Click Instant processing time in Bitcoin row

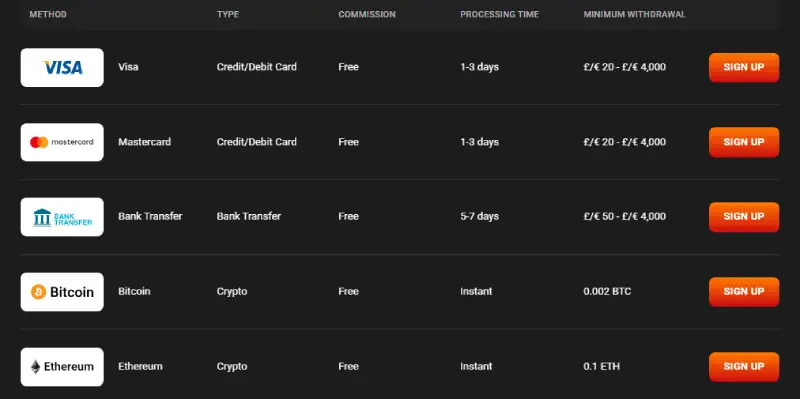click(x=476, y=291)
